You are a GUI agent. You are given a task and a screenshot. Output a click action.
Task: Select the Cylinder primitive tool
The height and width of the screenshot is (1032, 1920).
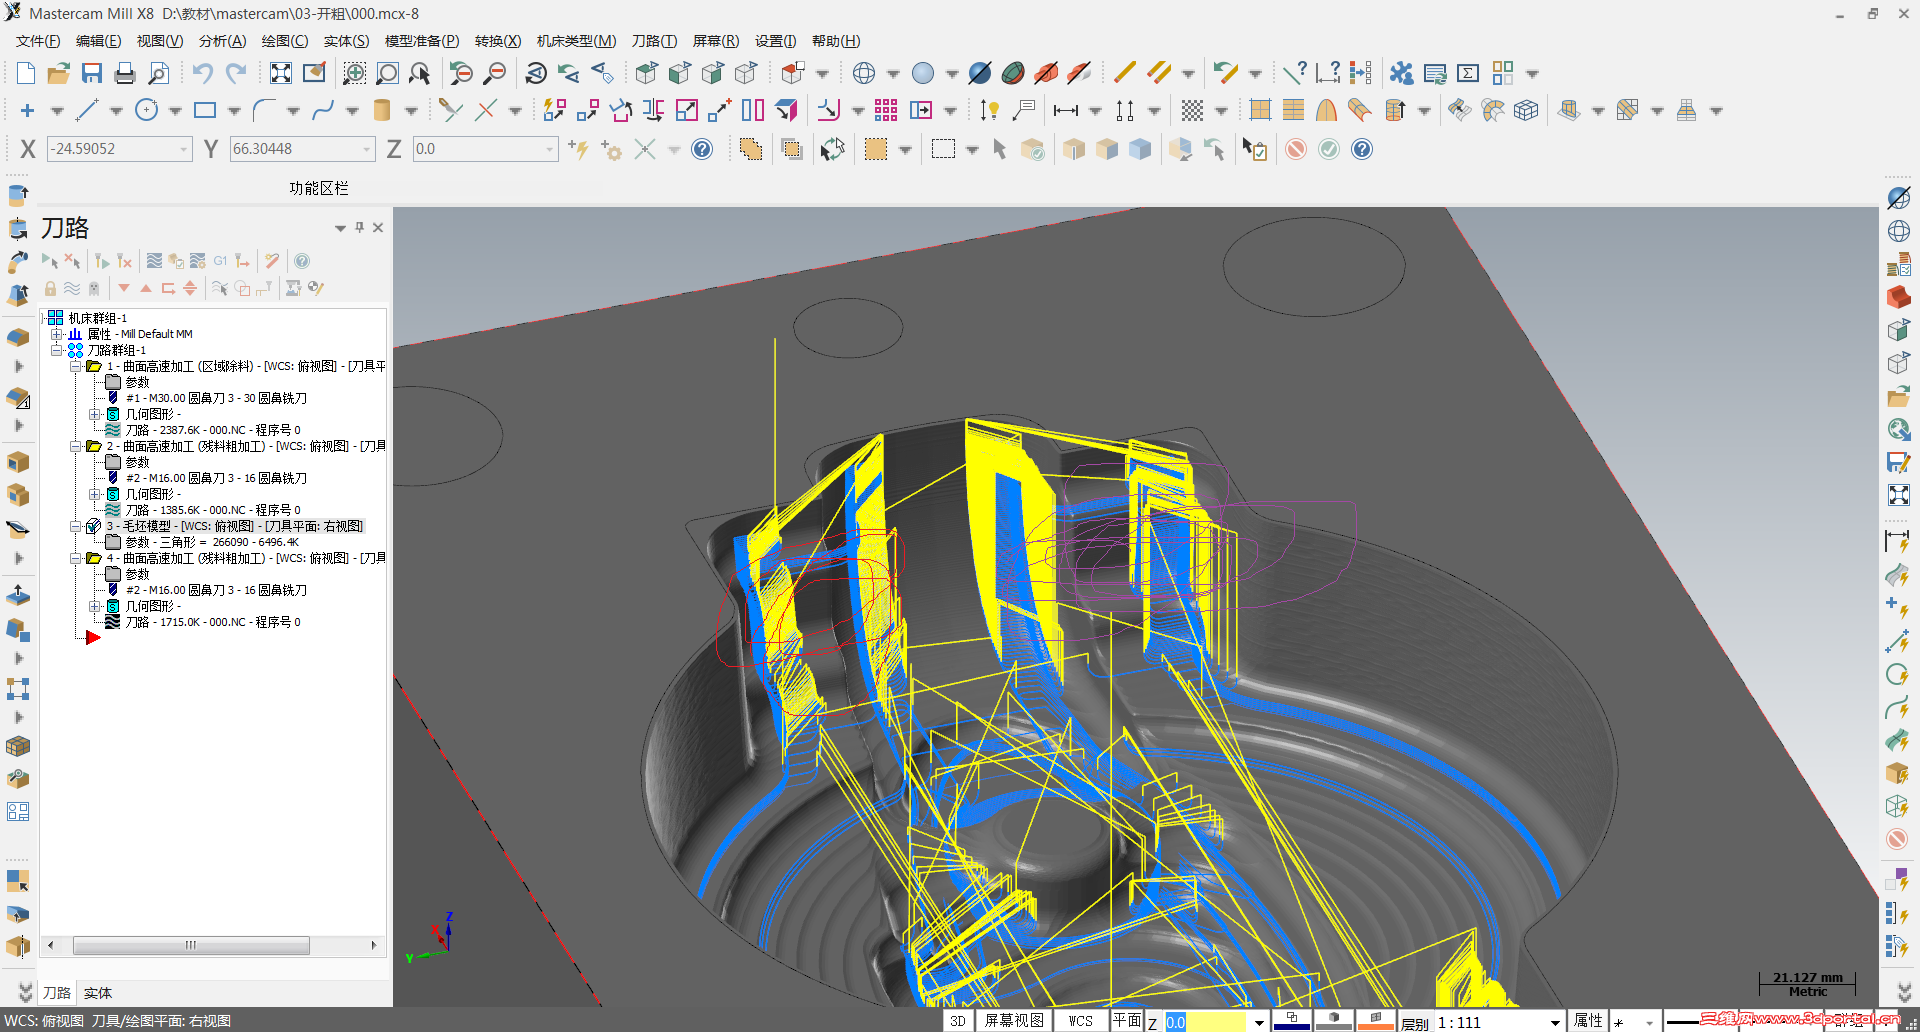382,110
